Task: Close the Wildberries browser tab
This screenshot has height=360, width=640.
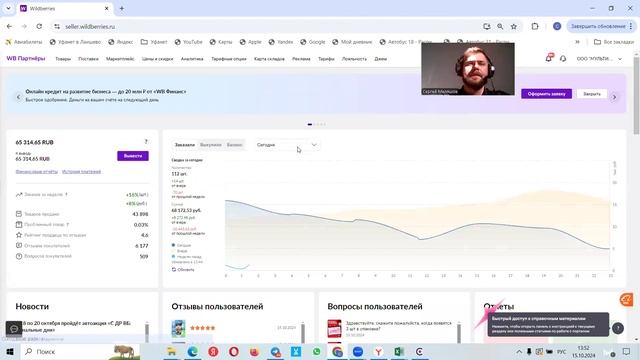Action: click(107, 8)
